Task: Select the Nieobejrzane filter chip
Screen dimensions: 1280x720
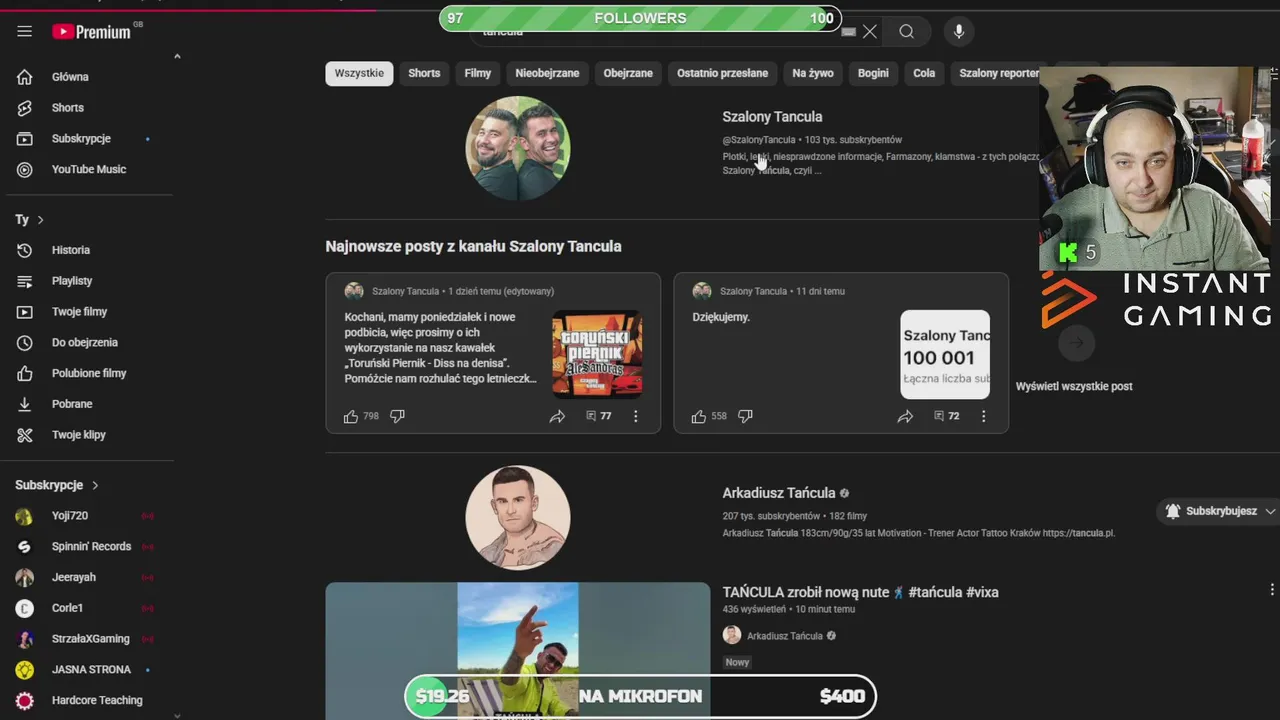Action: [547, 73]
